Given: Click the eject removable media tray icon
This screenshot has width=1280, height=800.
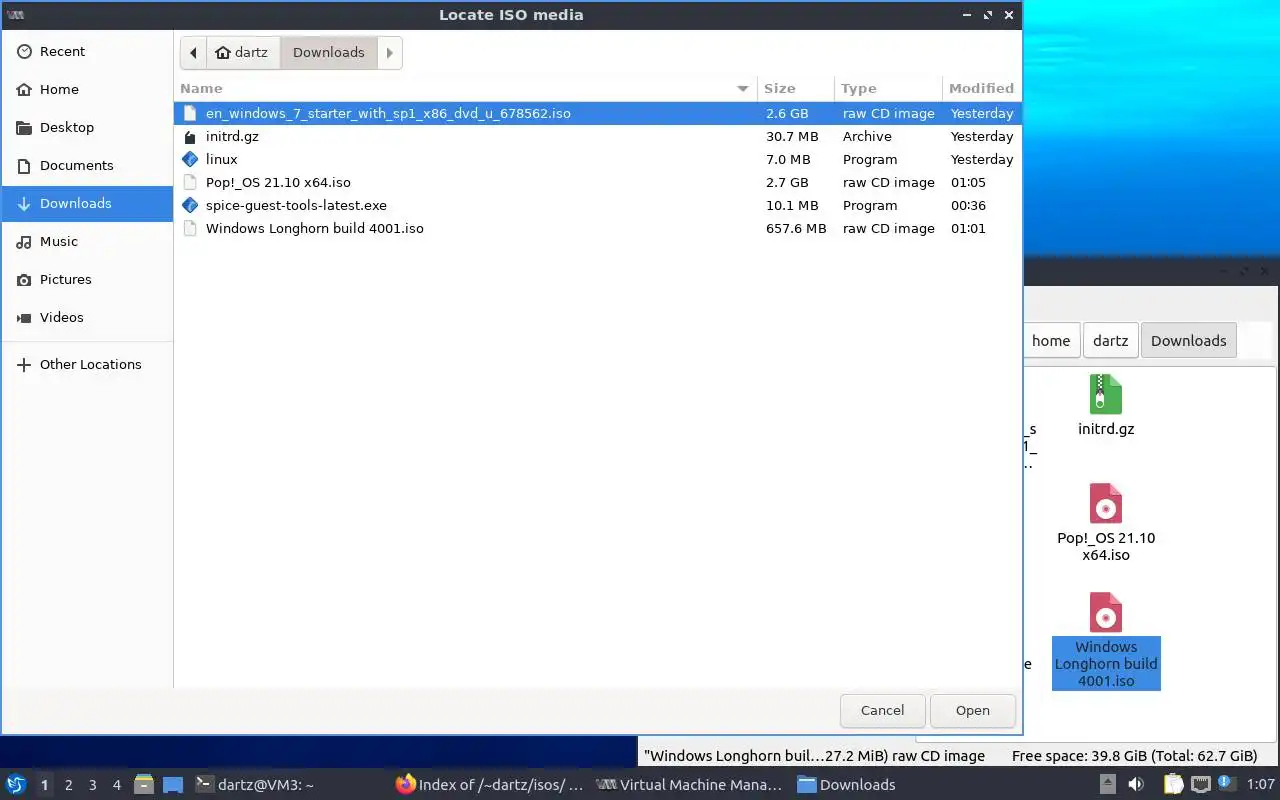Looking at the screenshot, I should [x=1108, y=785].
